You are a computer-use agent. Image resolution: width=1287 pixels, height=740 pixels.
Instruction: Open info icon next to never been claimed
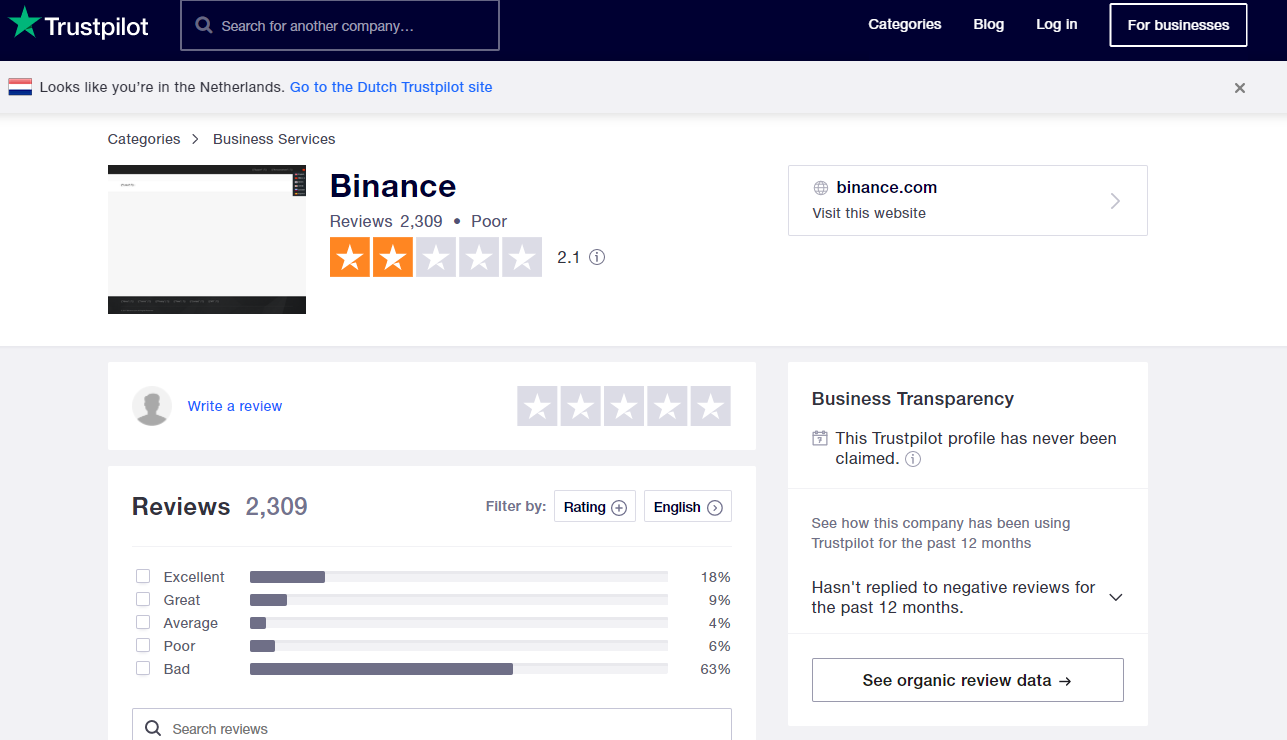point(913,459)
